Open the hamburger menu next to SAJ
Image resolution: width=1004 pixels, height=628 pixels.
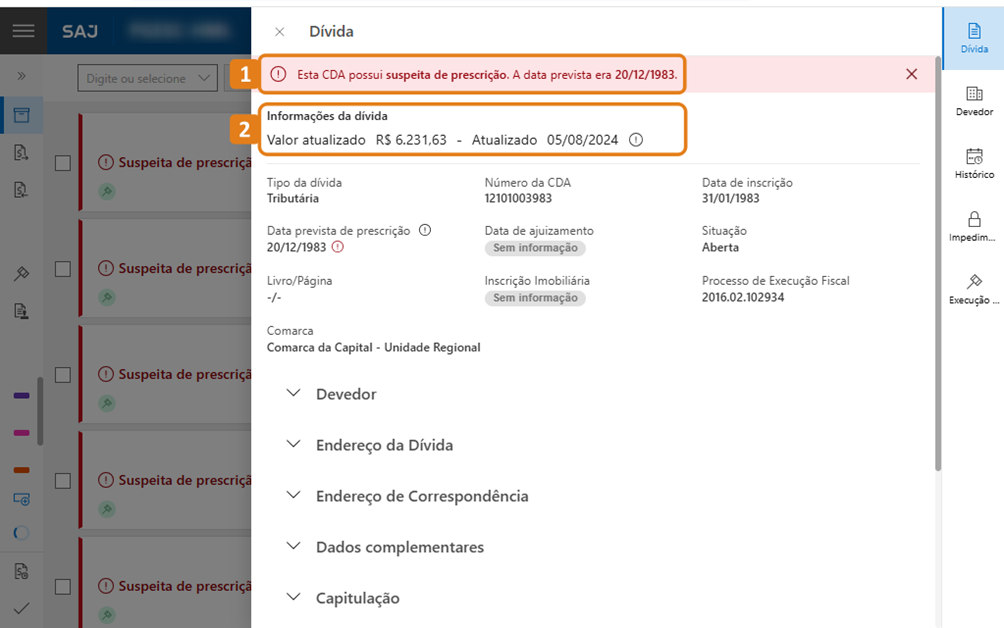coord(23,31)
